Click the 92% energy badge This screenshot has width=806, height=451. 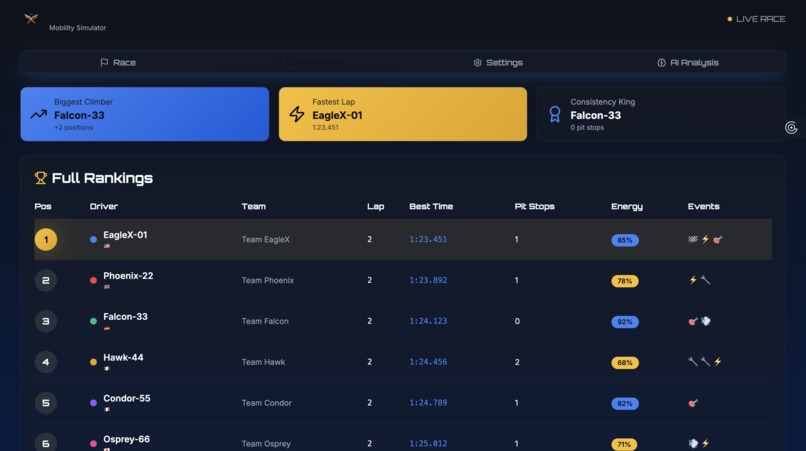[x=625, y=322]
